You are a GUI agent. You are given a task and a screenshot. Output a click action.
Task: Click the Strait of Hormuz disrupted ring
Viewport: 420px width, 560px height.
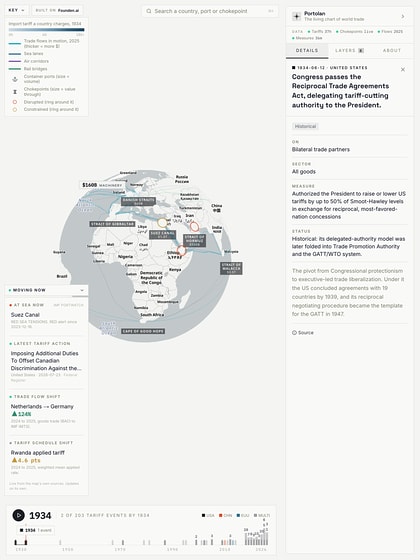(194, 226)
